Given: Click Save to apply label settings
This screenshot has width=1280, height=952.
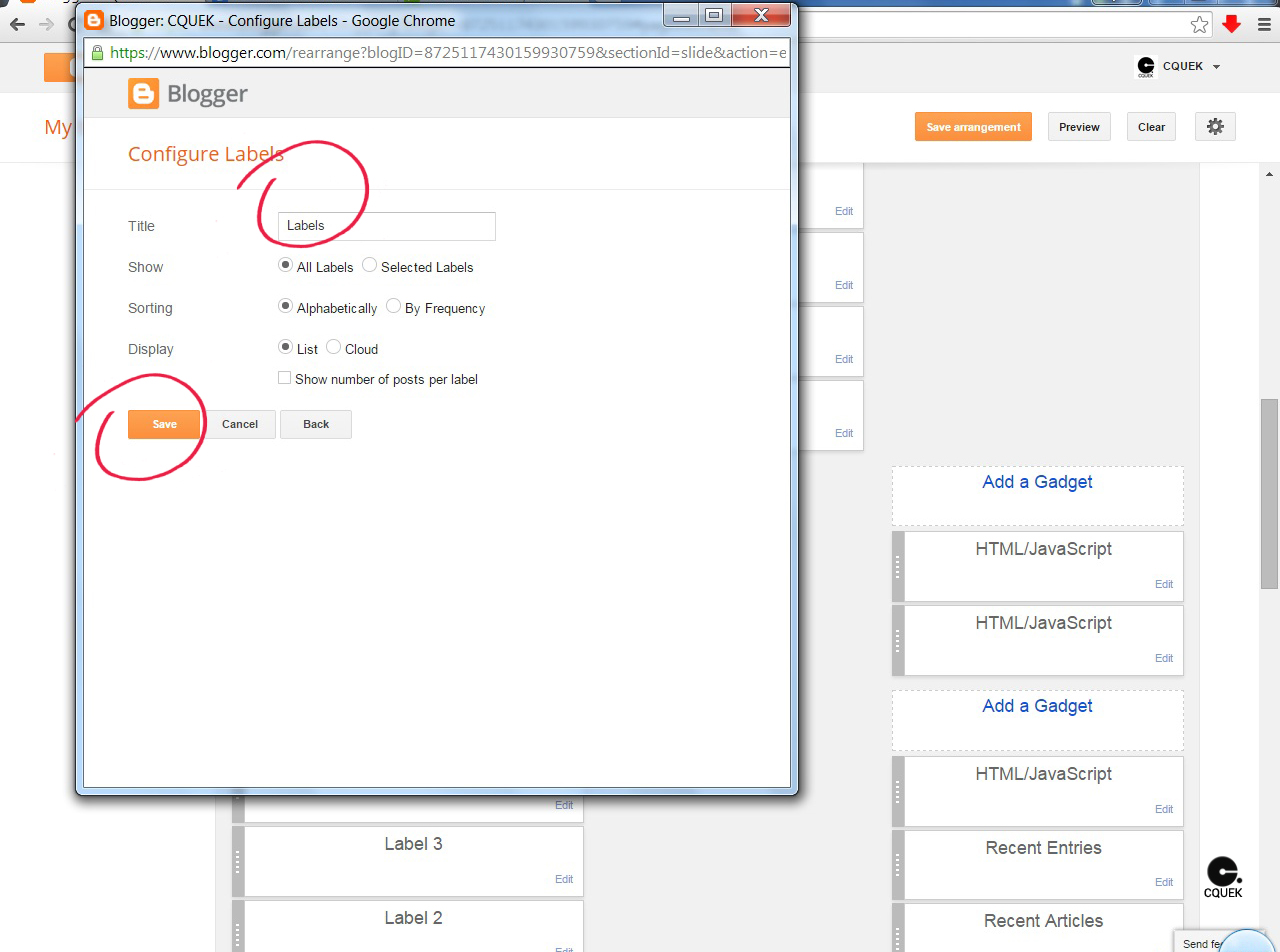Looking at the screenshot, I should point(164,424).
